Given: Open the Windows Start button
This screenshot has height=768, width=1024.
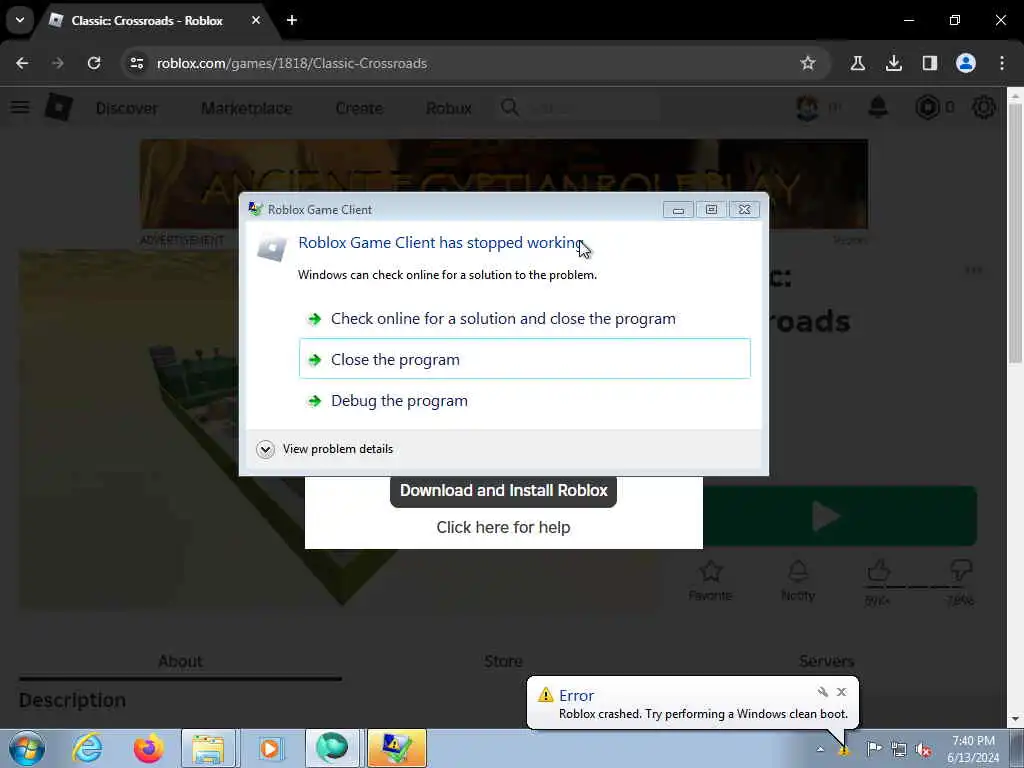Looking at the screenshot, I should pos(27,748).
